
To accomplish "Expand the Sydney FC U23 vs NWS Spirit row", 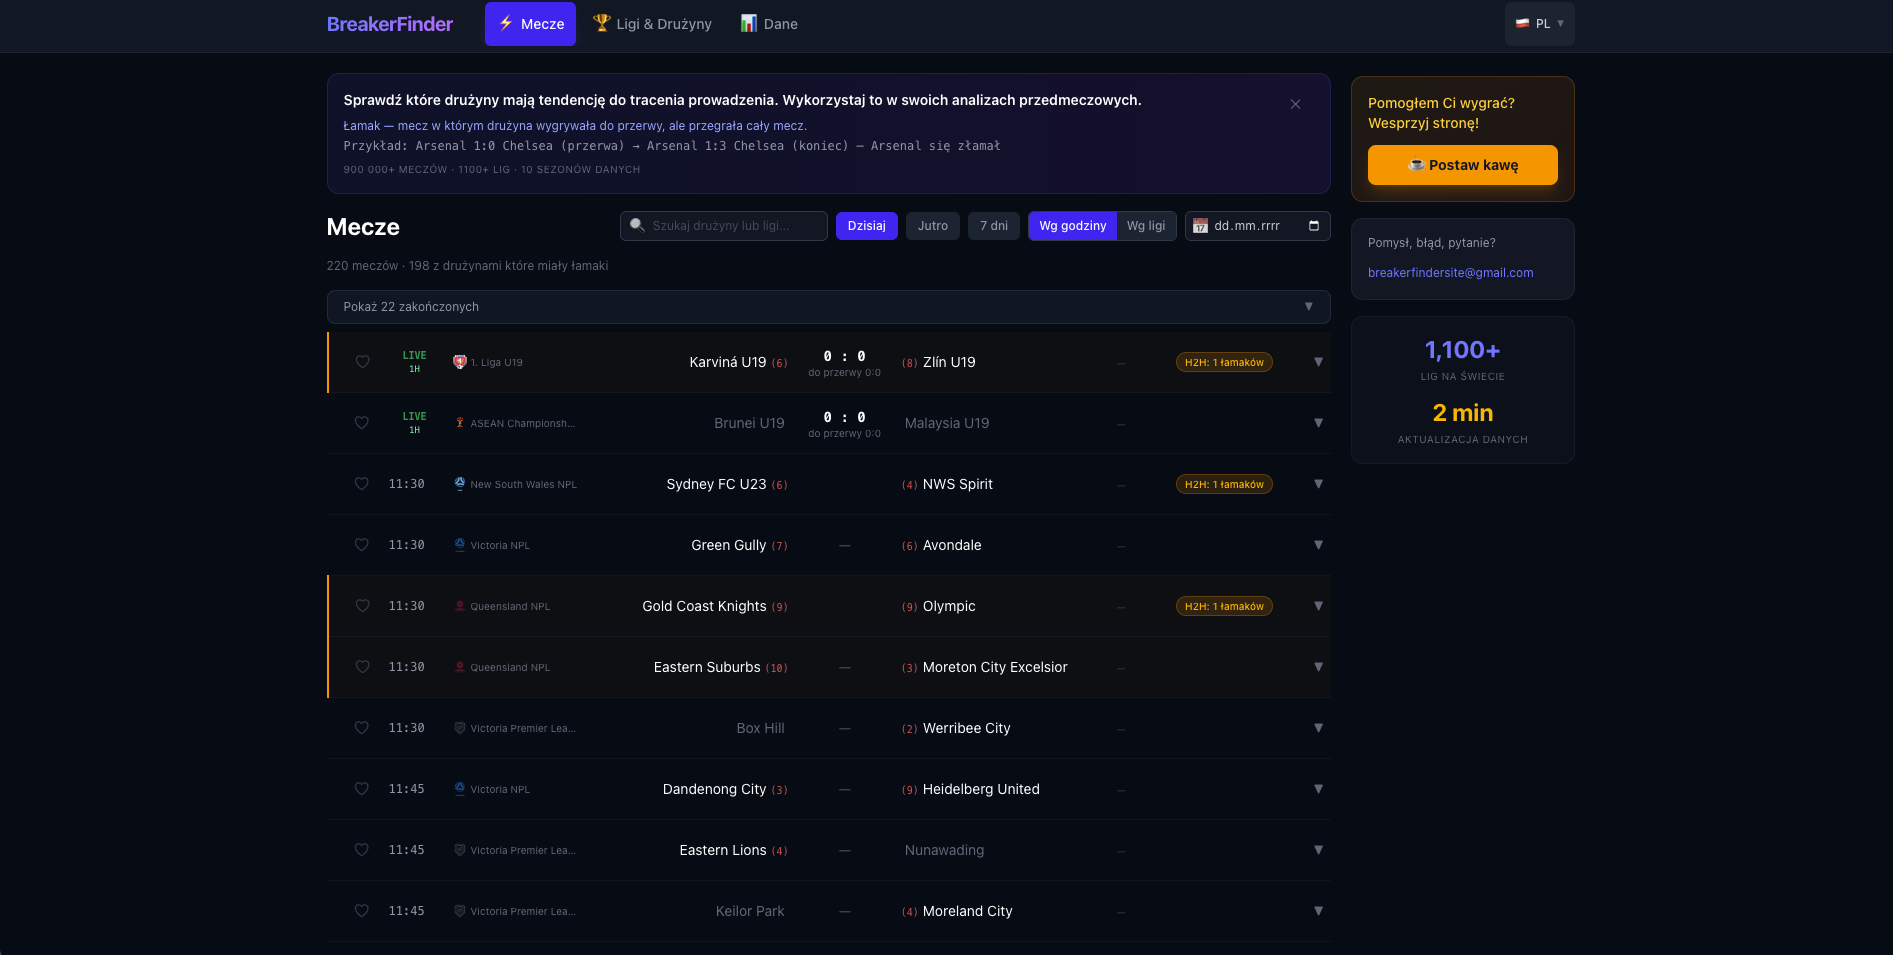I will tap(1318, 484).
